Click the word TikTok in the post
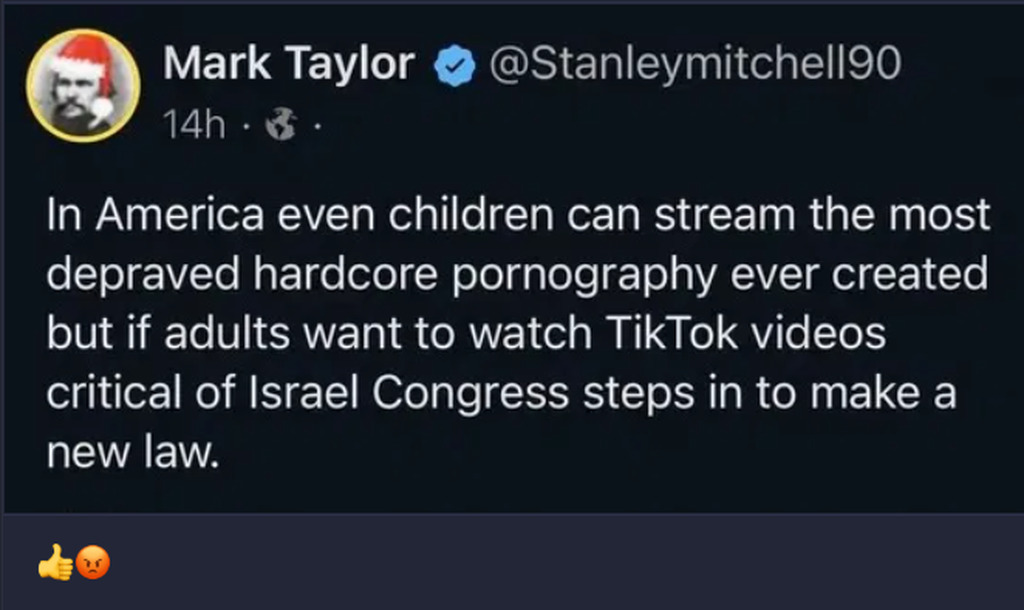The image size is (1024, 610). point(672,333)
